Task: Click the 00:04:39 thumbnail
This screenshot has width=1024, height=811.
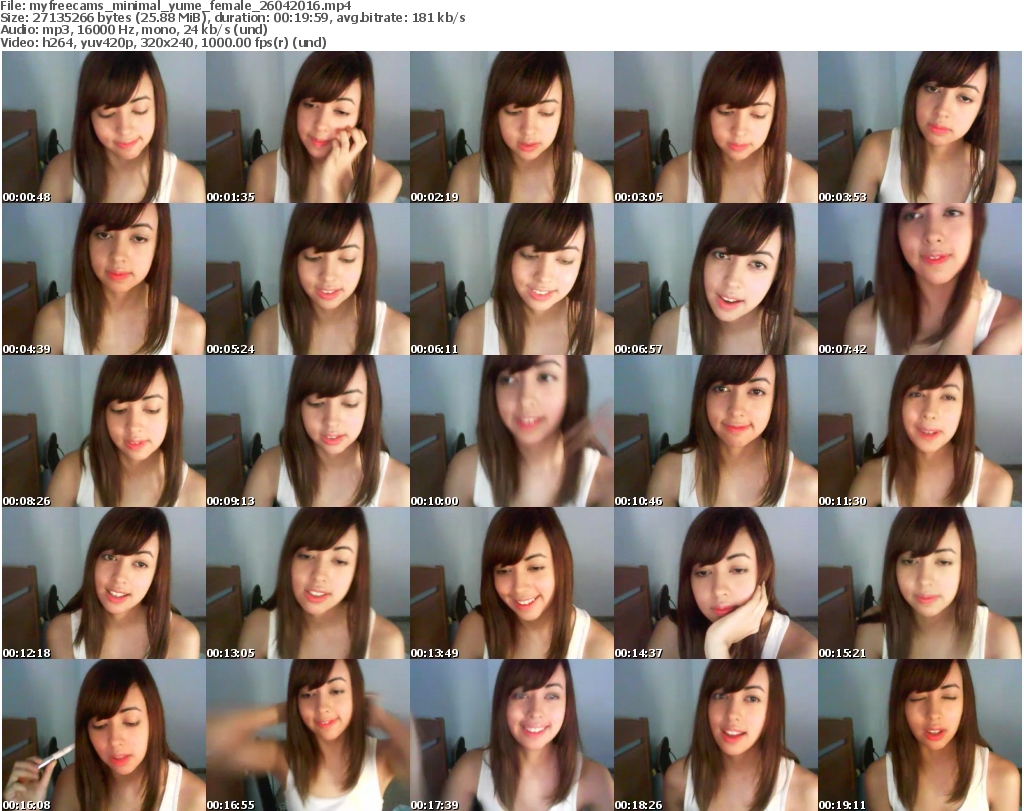Action: pyautogui.click(x=104, y=279)
